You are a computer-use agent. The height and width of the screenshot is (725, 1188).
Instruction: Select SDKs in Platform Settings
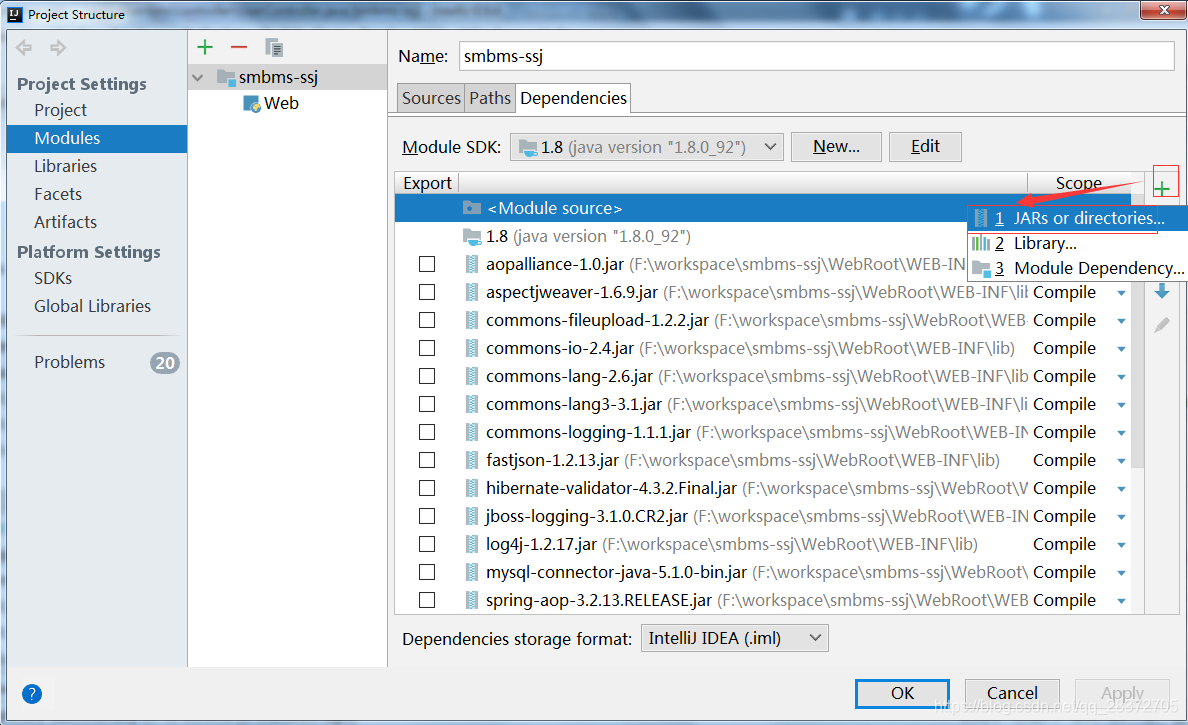pos(97,278)
